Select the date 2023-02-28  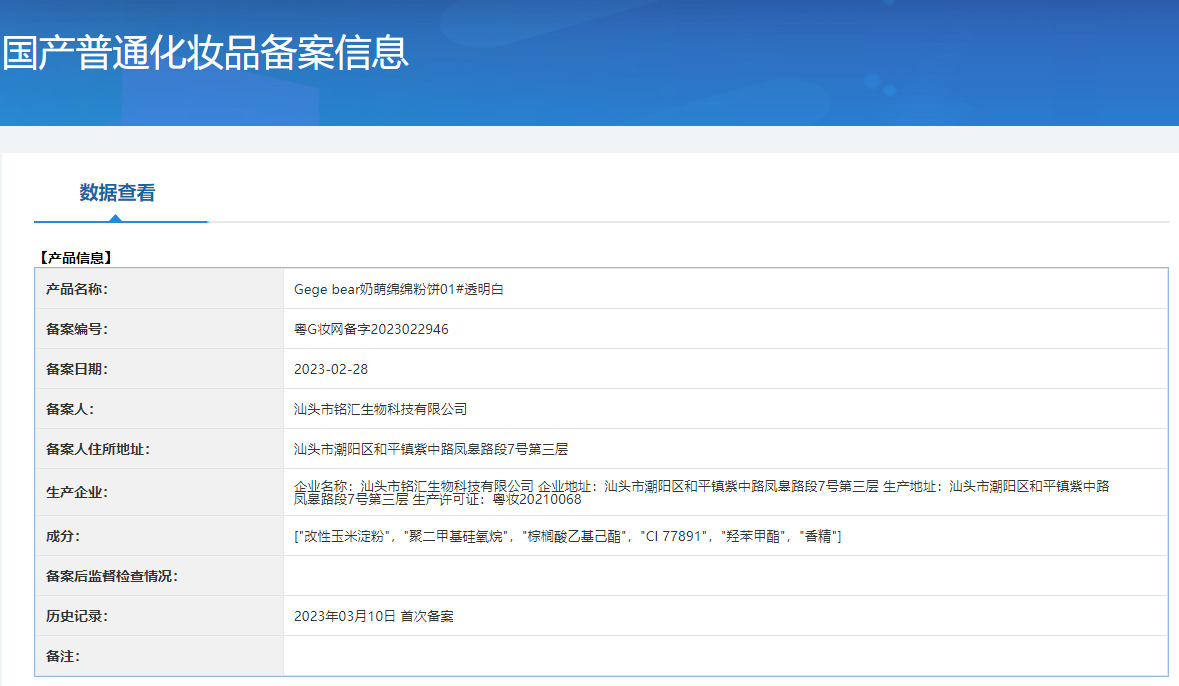(x=331, y=369)
